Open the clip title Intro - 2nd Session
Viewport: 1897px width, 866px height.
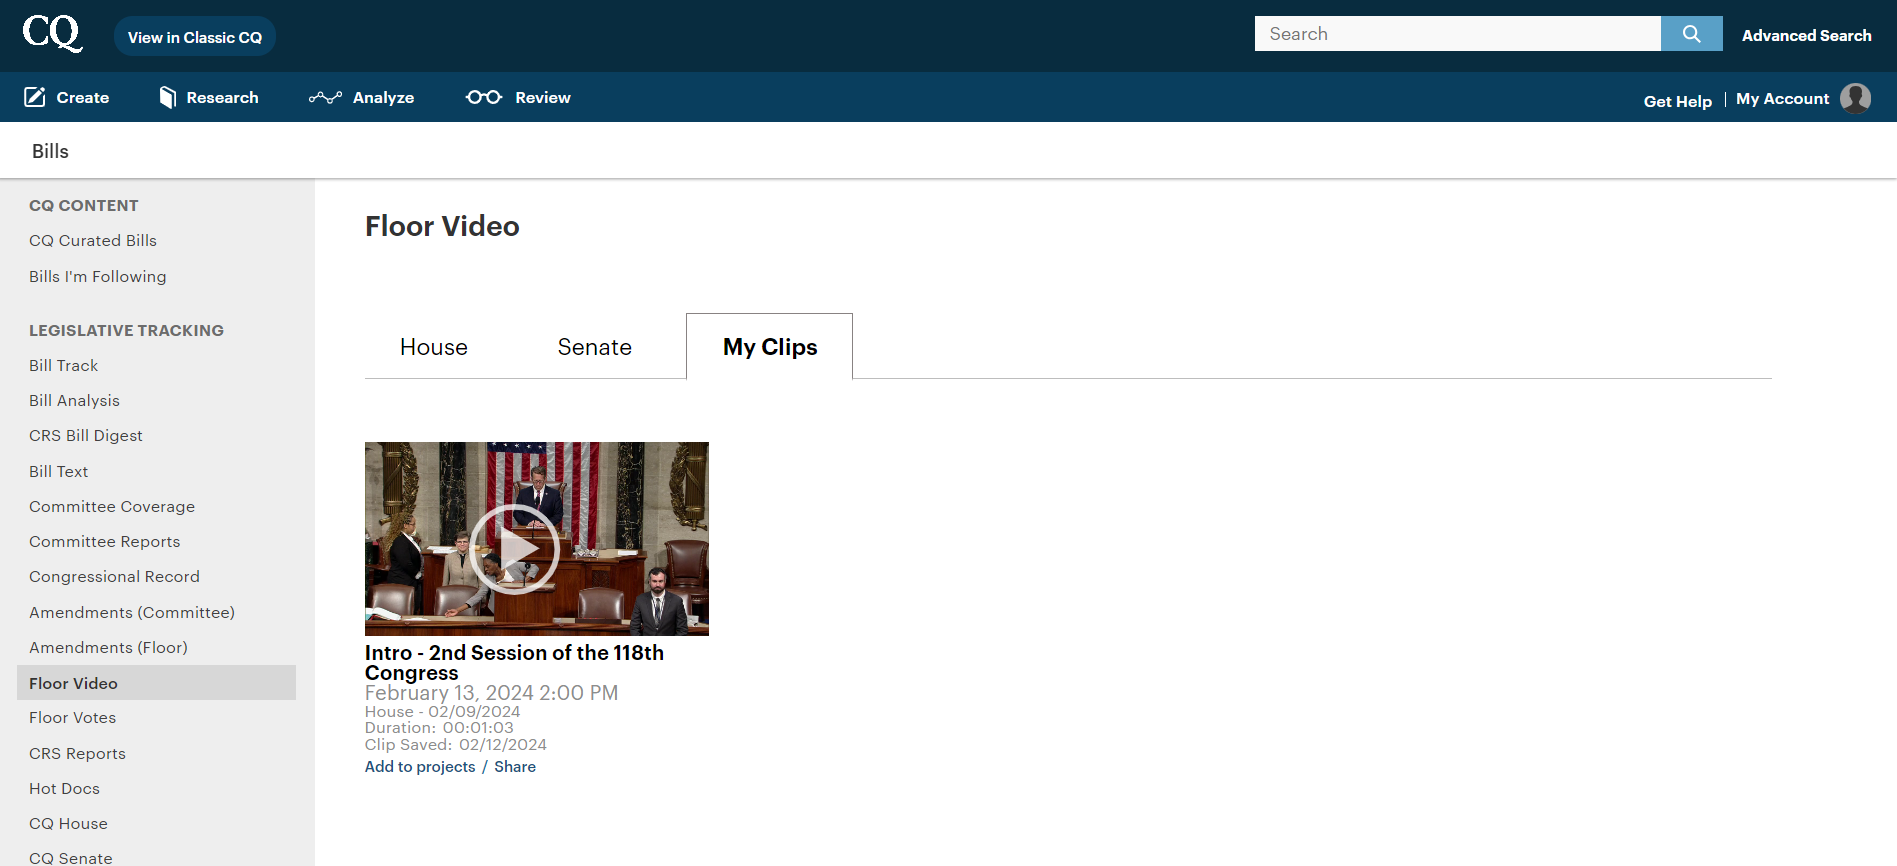click(514, 662)
